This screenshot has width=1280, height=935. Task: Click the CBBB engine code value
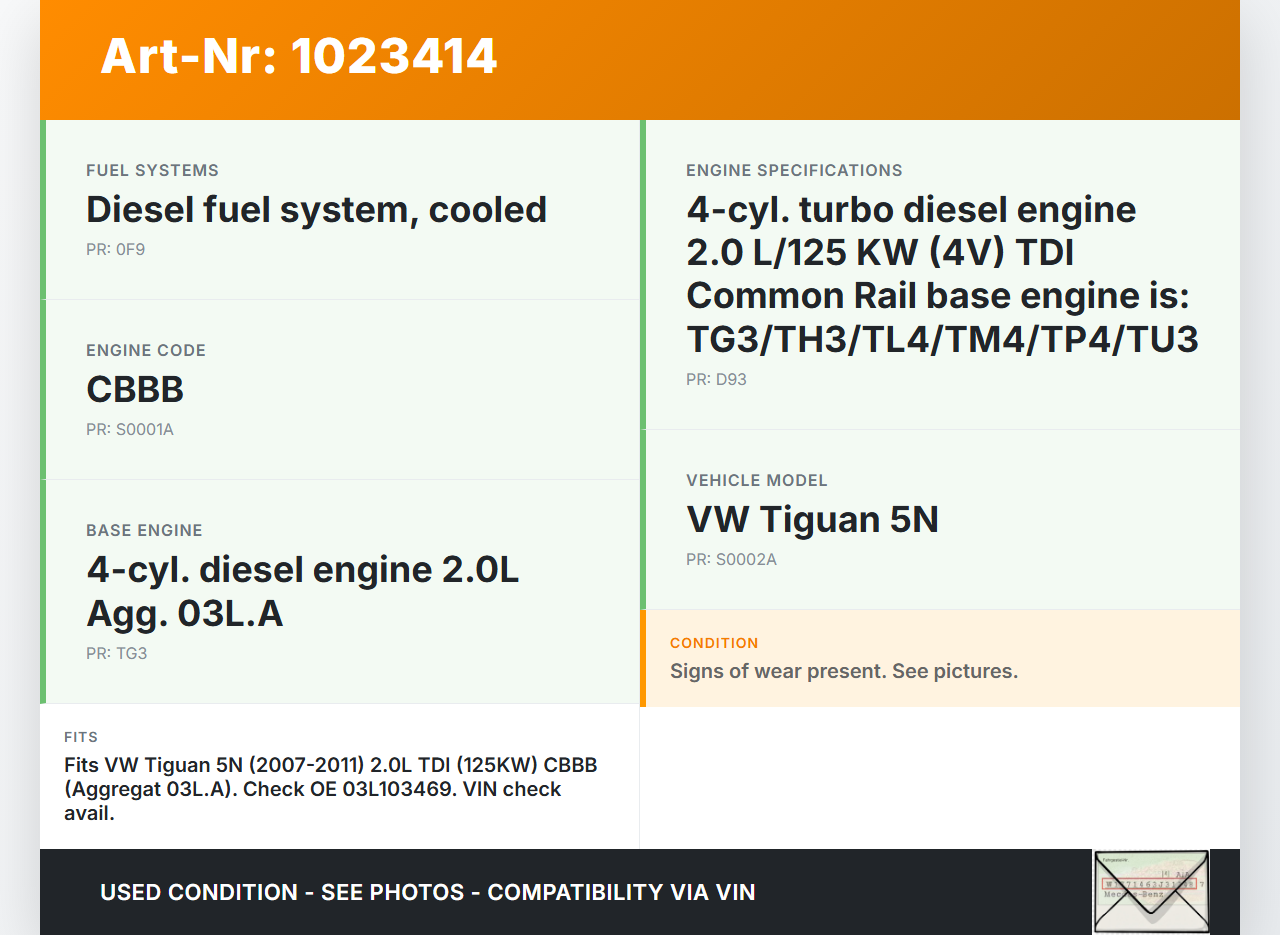pyautogui.click(x=135, y=390)
